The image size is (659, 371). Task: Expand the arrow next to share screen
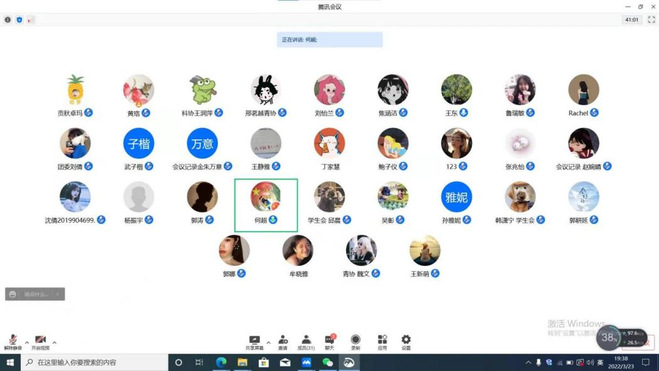[x=268, y=342]
